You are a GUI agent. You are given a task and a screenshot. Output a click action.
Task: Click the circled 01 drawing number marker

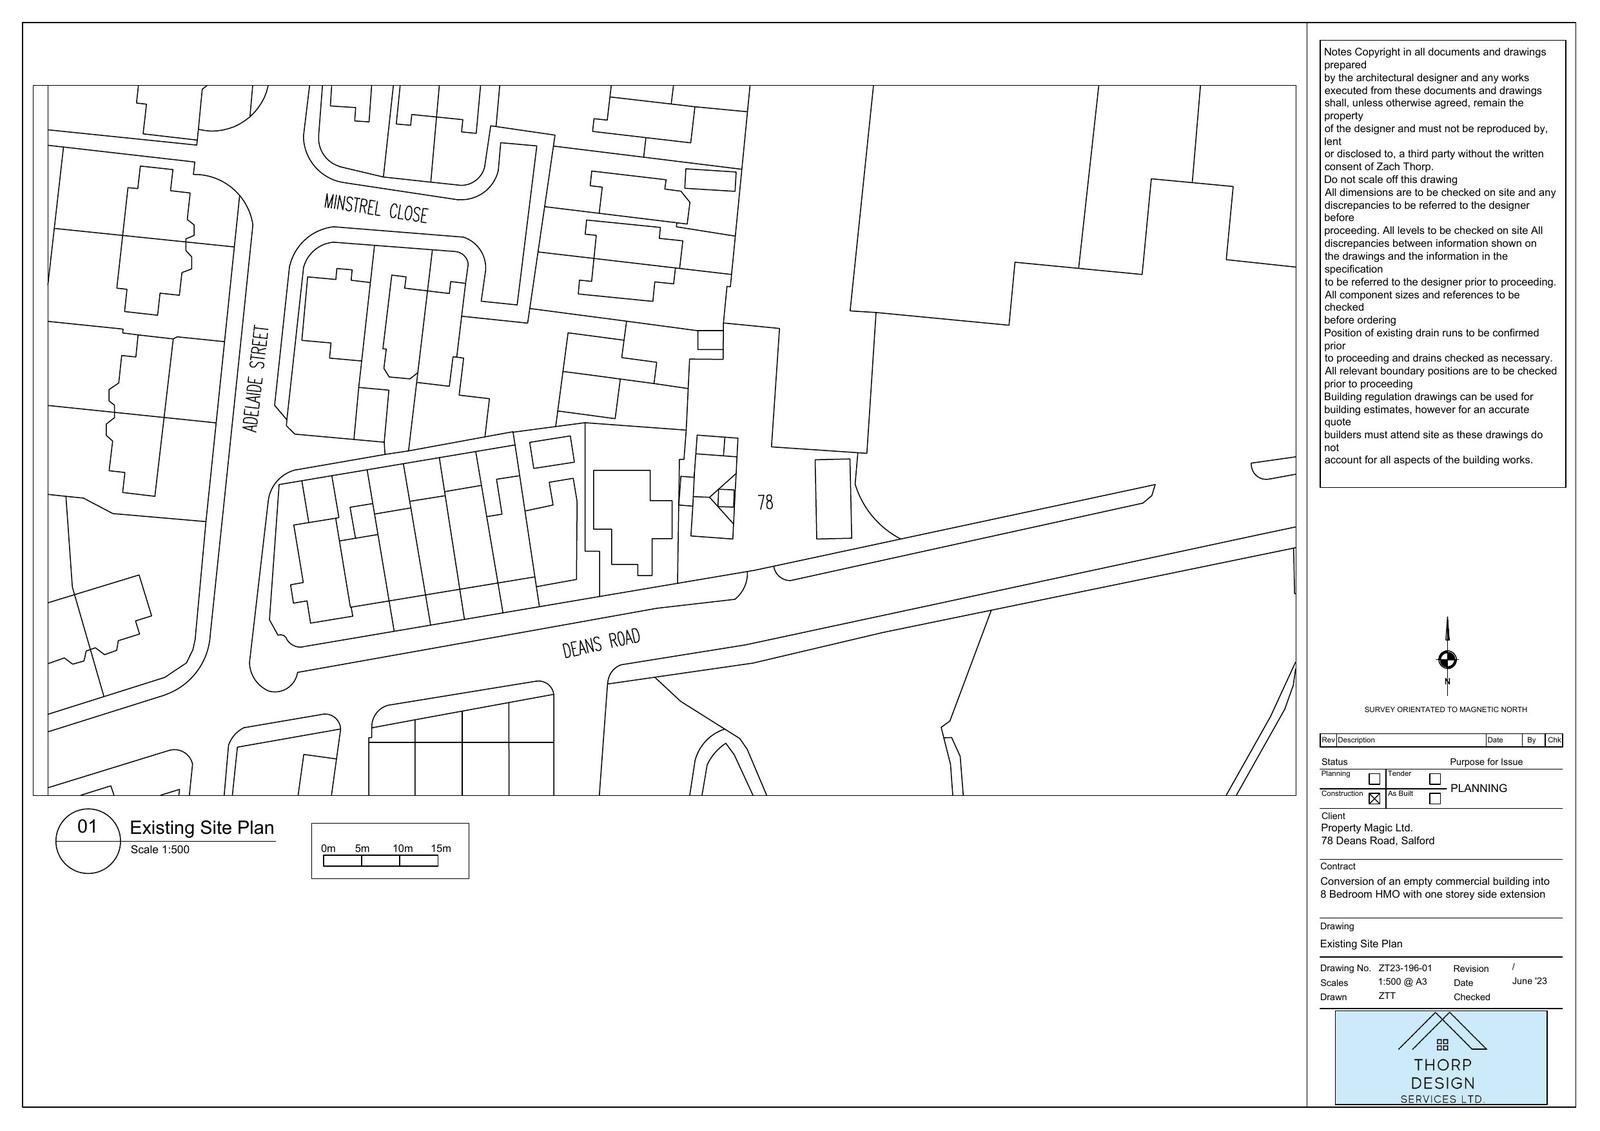click(88, 827)
